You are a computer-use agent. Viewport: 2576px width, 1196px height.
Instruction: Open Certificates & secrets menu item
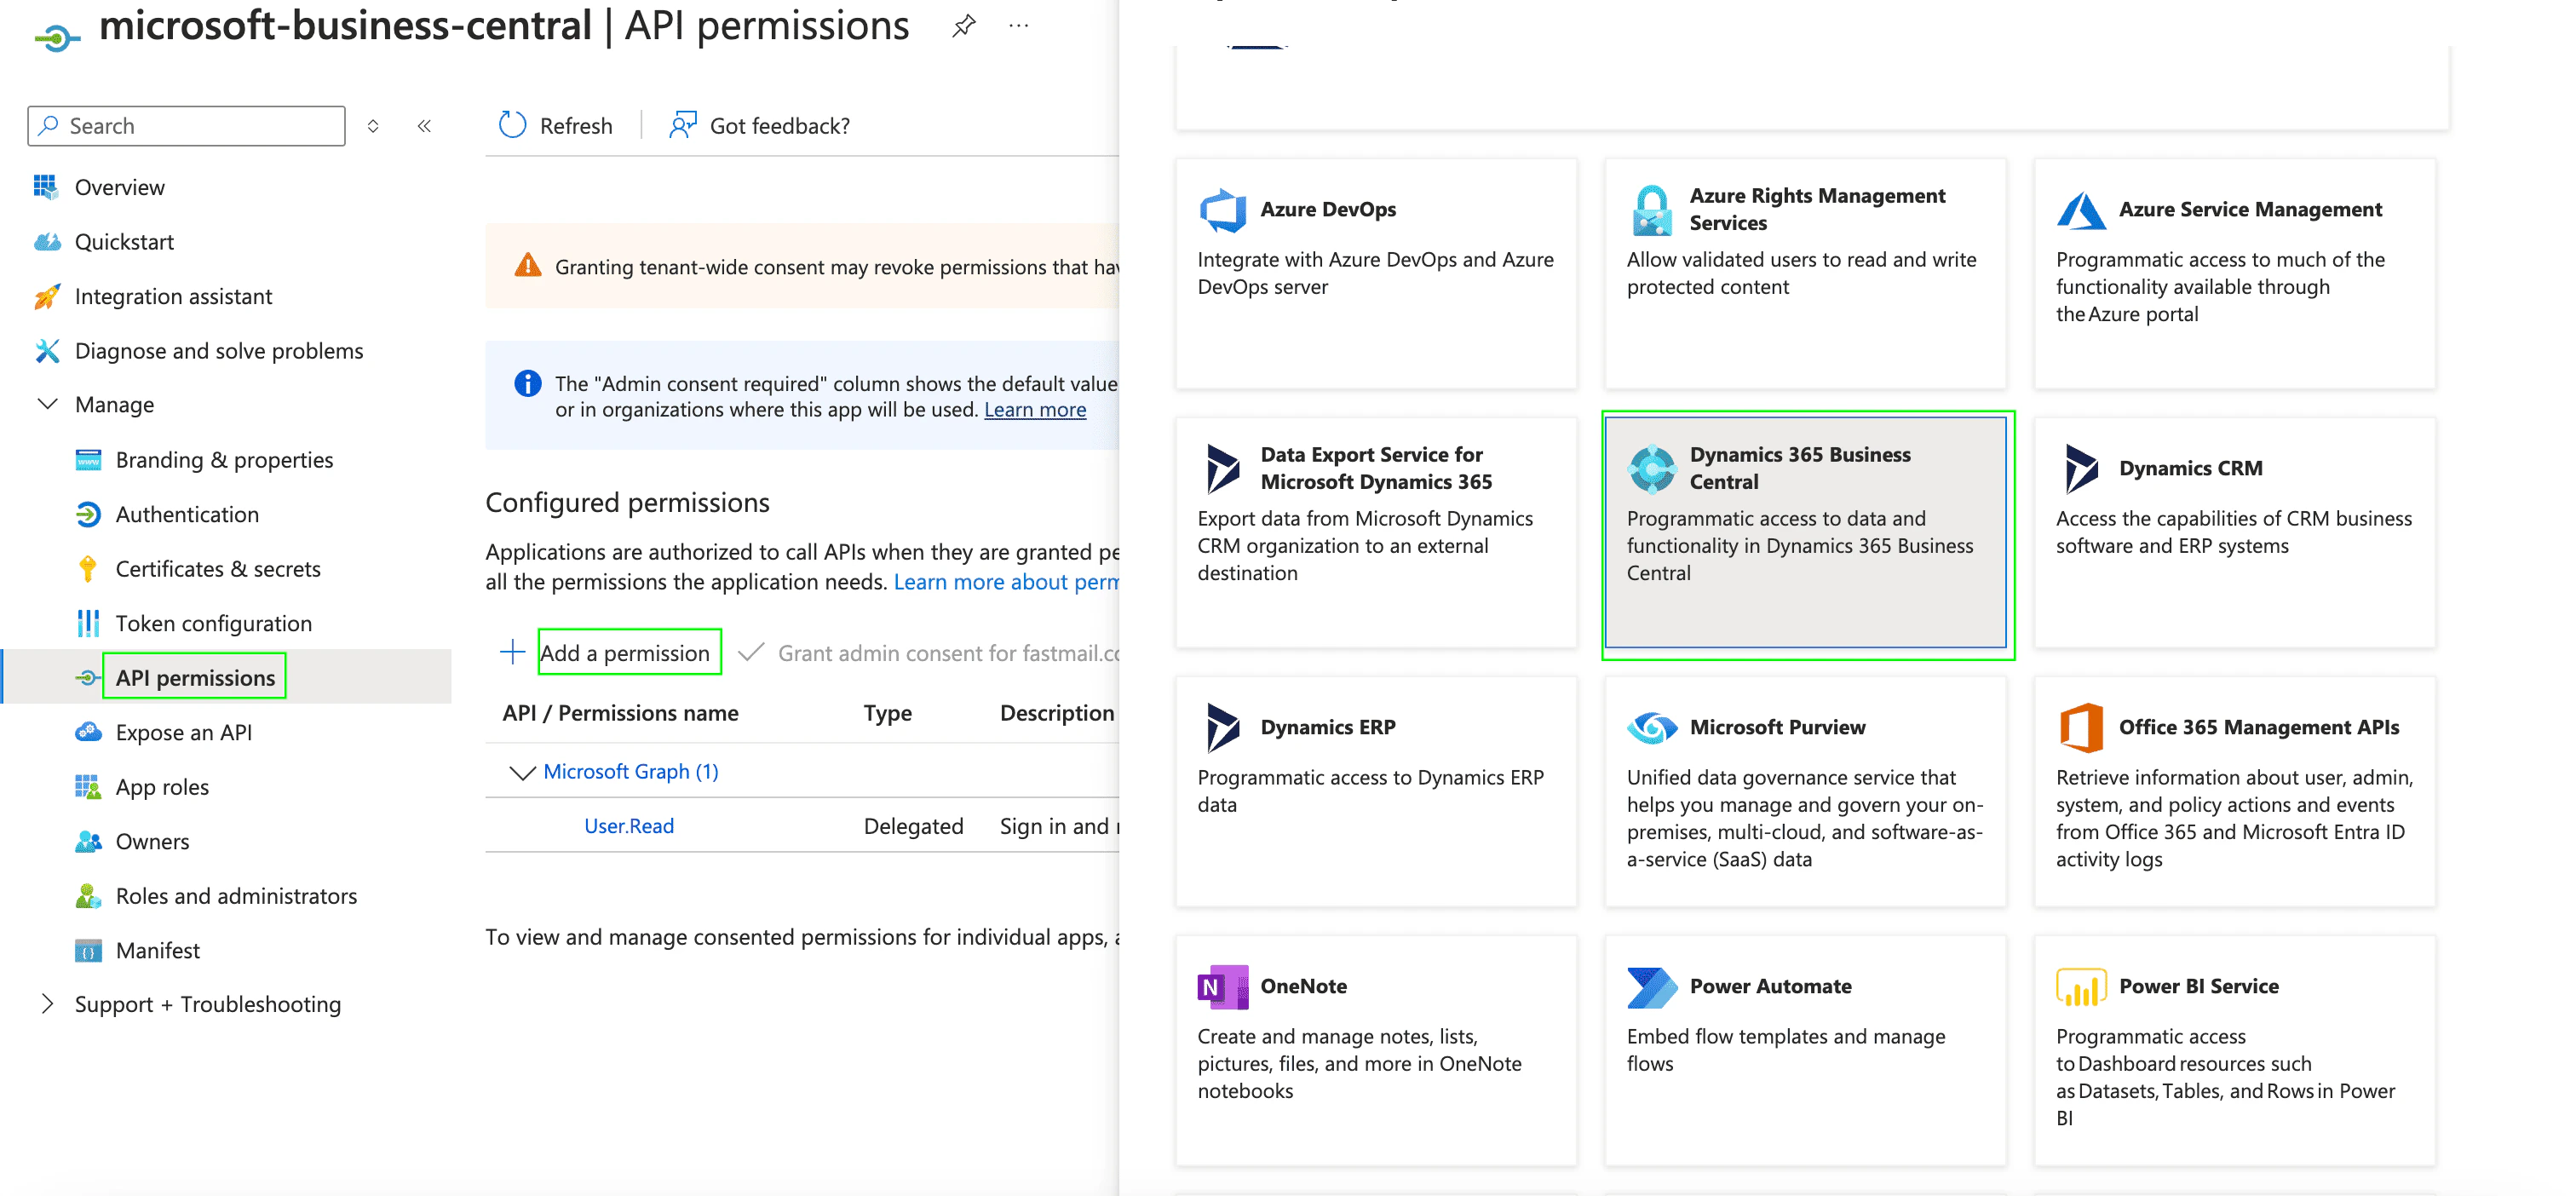coord(217,569)
